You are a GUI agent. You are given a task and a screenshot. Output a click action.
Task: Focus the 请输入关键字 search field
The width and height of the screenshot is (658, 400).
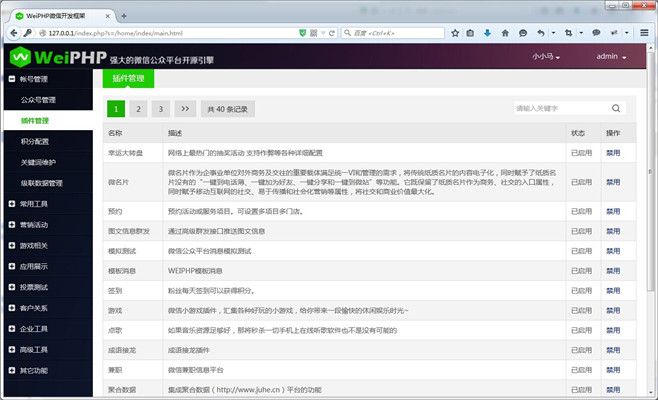point(561,108)
